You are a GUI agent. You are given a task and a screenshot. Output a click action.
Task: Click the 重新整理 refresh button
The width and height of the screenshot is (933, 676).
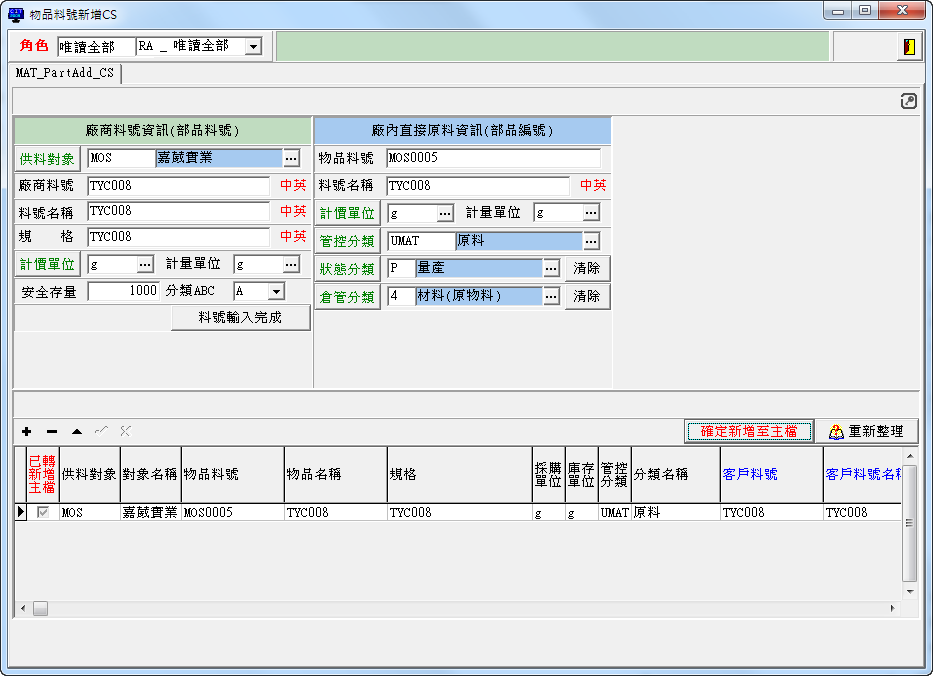coord(866,431)
